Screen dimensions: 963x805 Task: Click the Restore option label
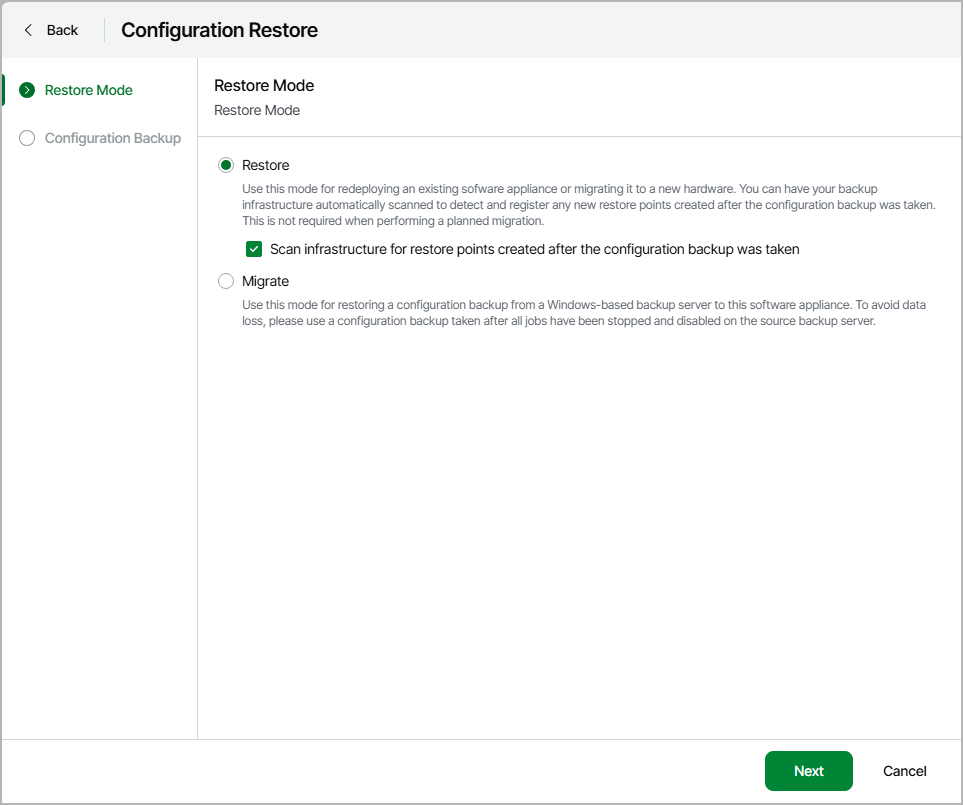coord(265,165)
